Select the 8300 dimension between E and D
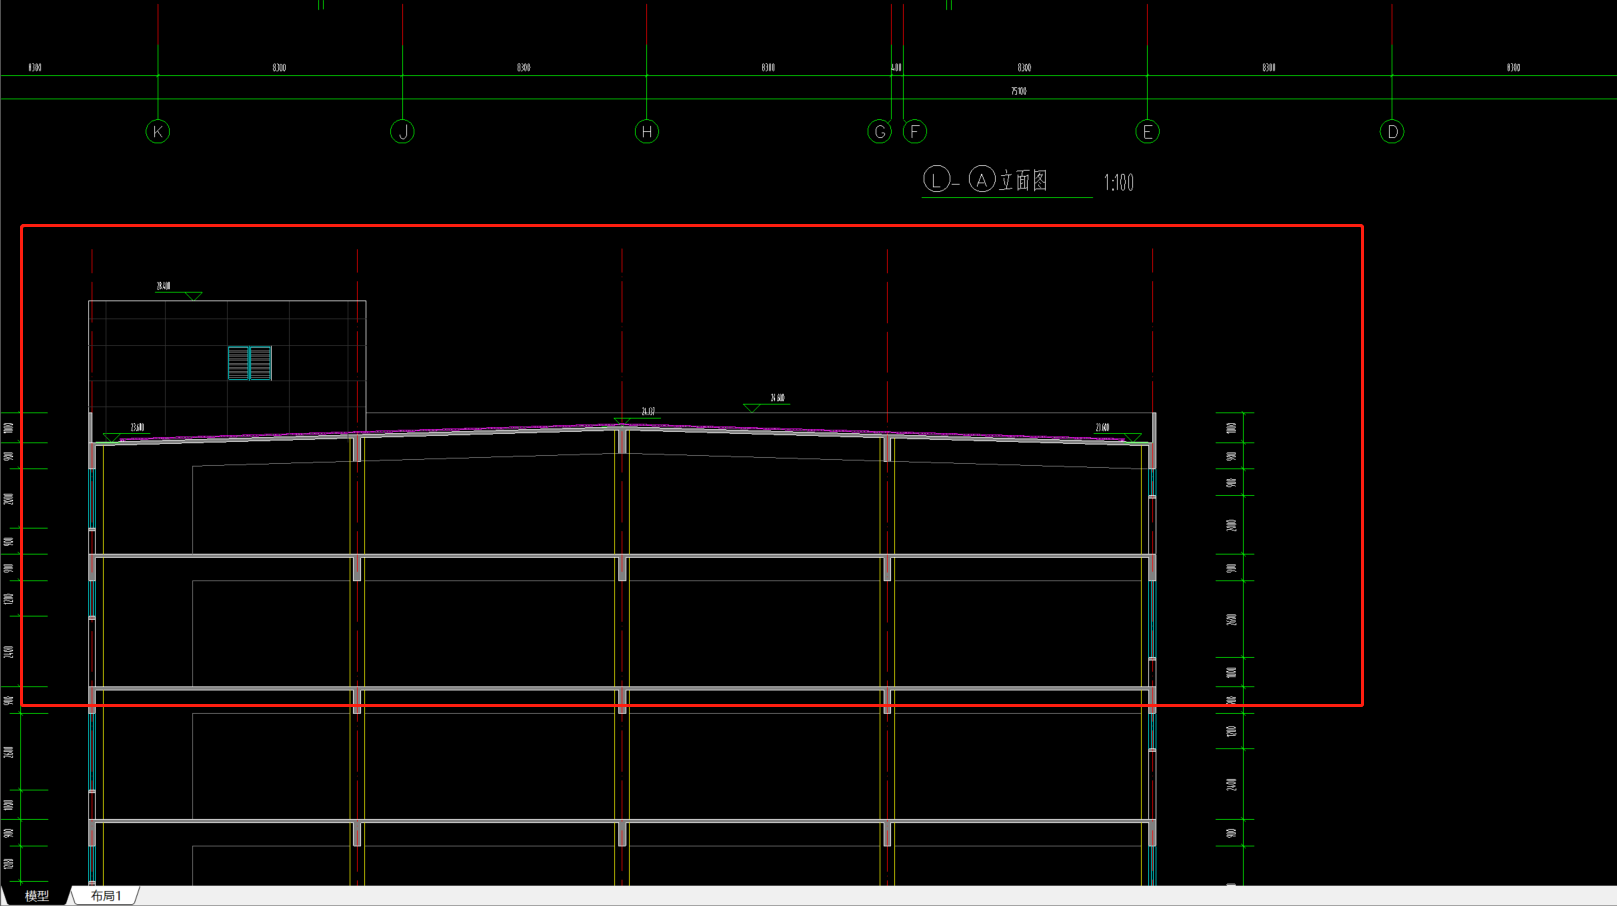This screenshot has width=1617, height=906. (x=1269, y=68)
